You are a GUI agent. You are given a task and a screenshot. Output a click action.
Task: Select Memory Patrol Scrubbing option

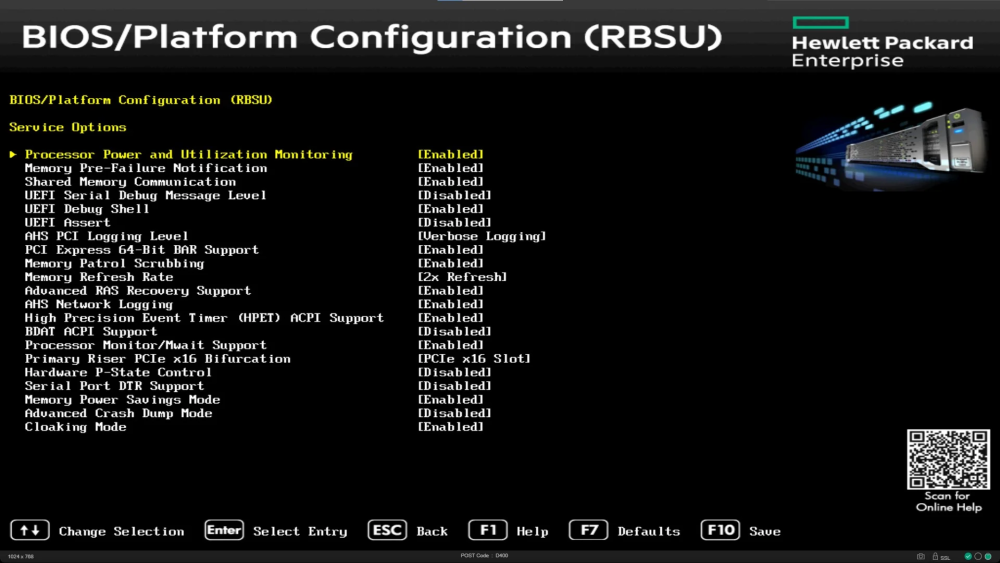pyautogui.click(x=114, y=263)
